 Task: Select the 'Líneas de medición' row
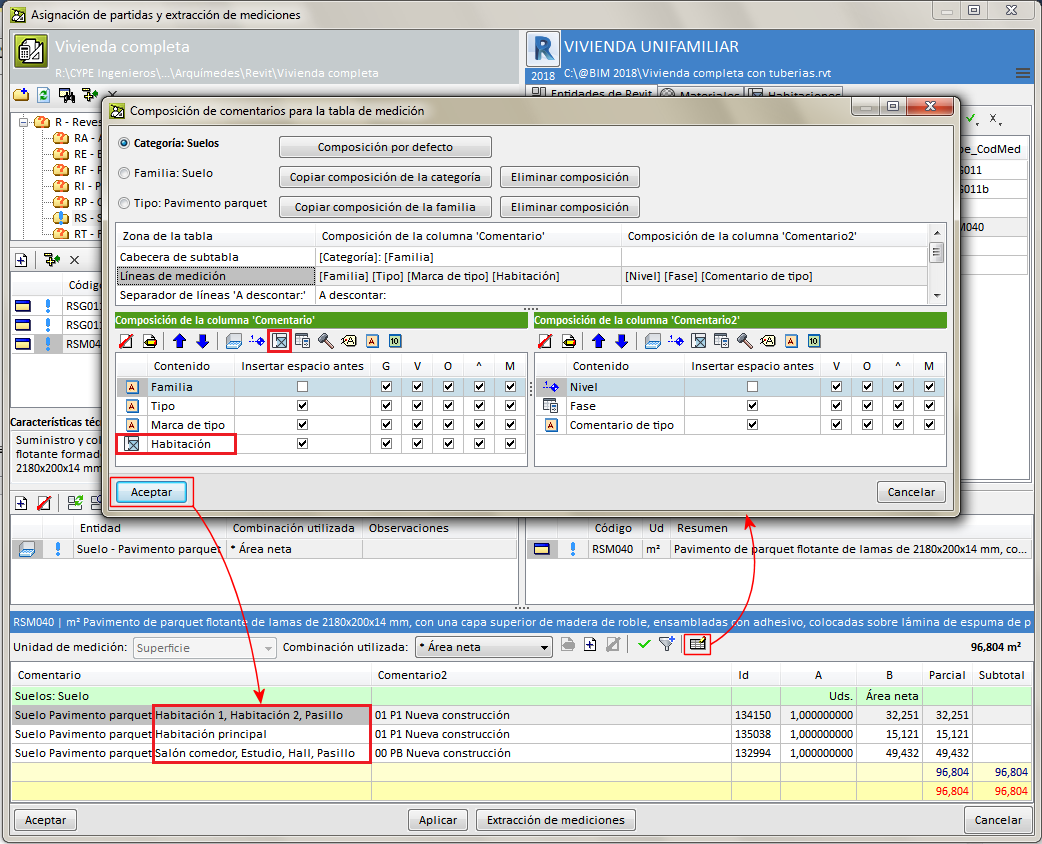522,276
